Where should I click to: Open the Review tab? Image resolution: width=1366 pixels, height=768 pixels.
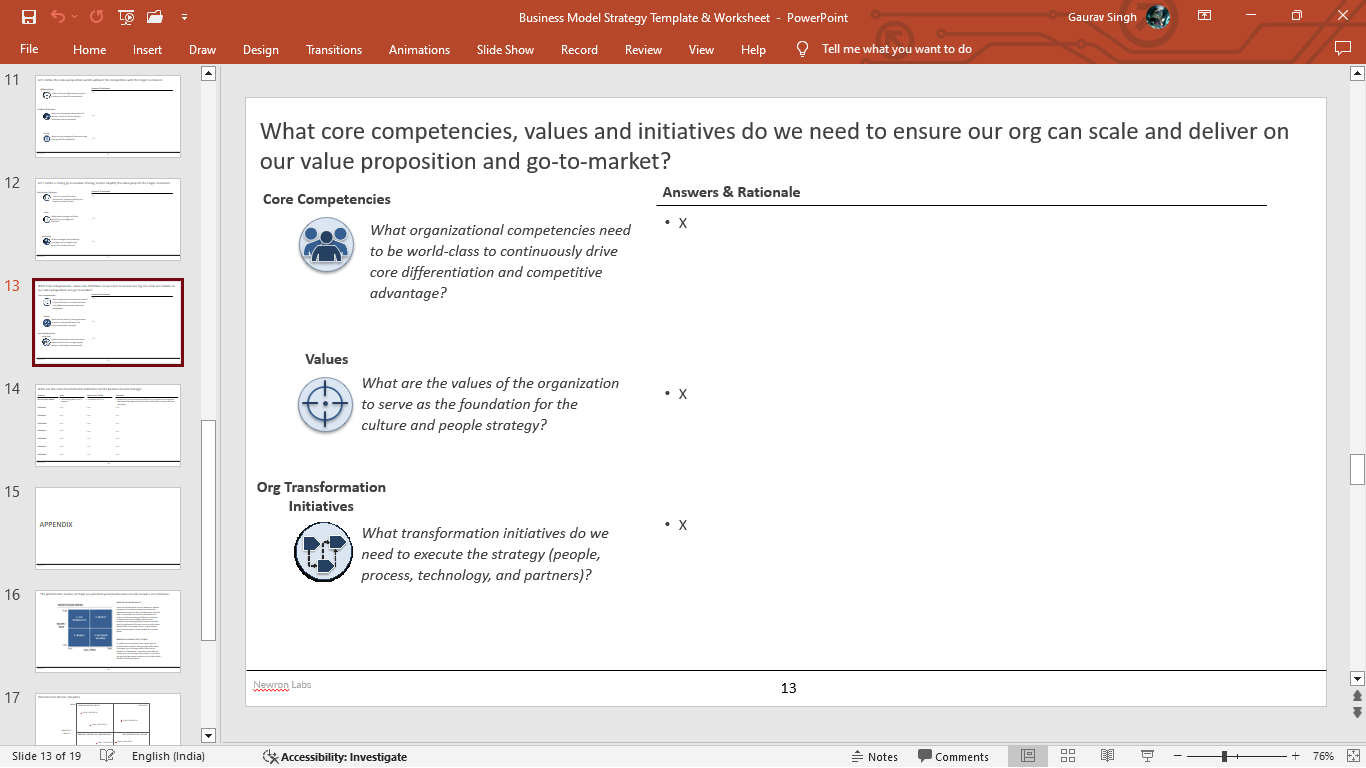[x=643, y=50]
